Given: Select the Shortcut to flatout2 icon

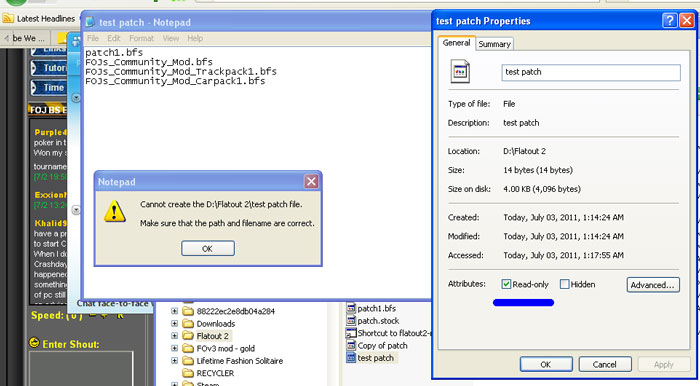Looking at the screenshot, I should [351, 333].
